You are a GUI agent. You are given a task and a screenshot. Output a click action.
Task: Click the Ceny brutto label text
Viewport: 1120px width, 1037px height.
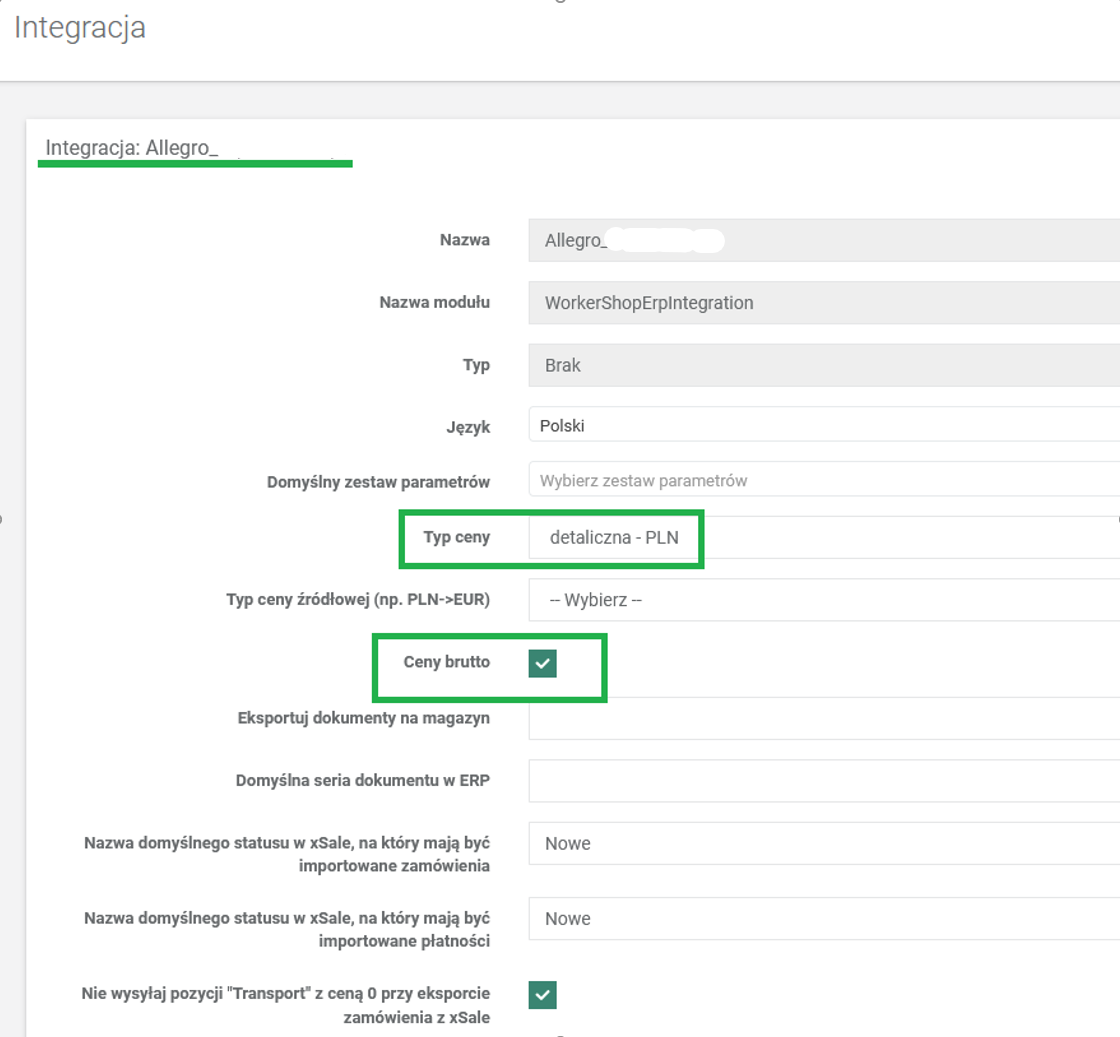[x=446, y=661]
